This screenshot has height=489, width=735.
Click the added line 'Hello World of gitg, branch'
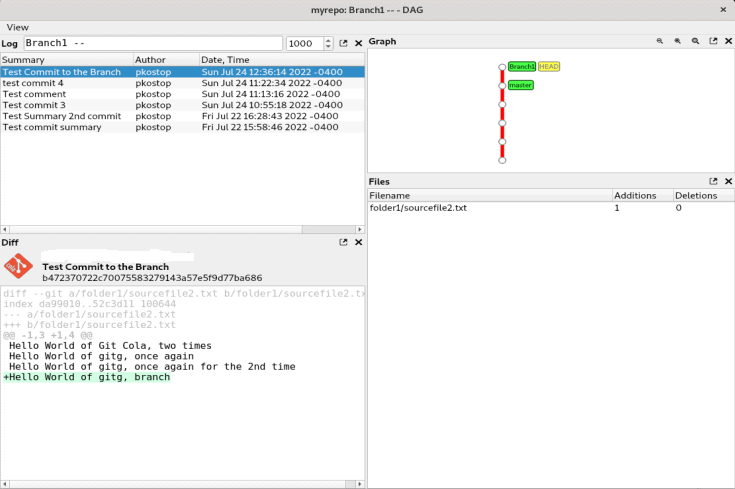click(87, 377)
